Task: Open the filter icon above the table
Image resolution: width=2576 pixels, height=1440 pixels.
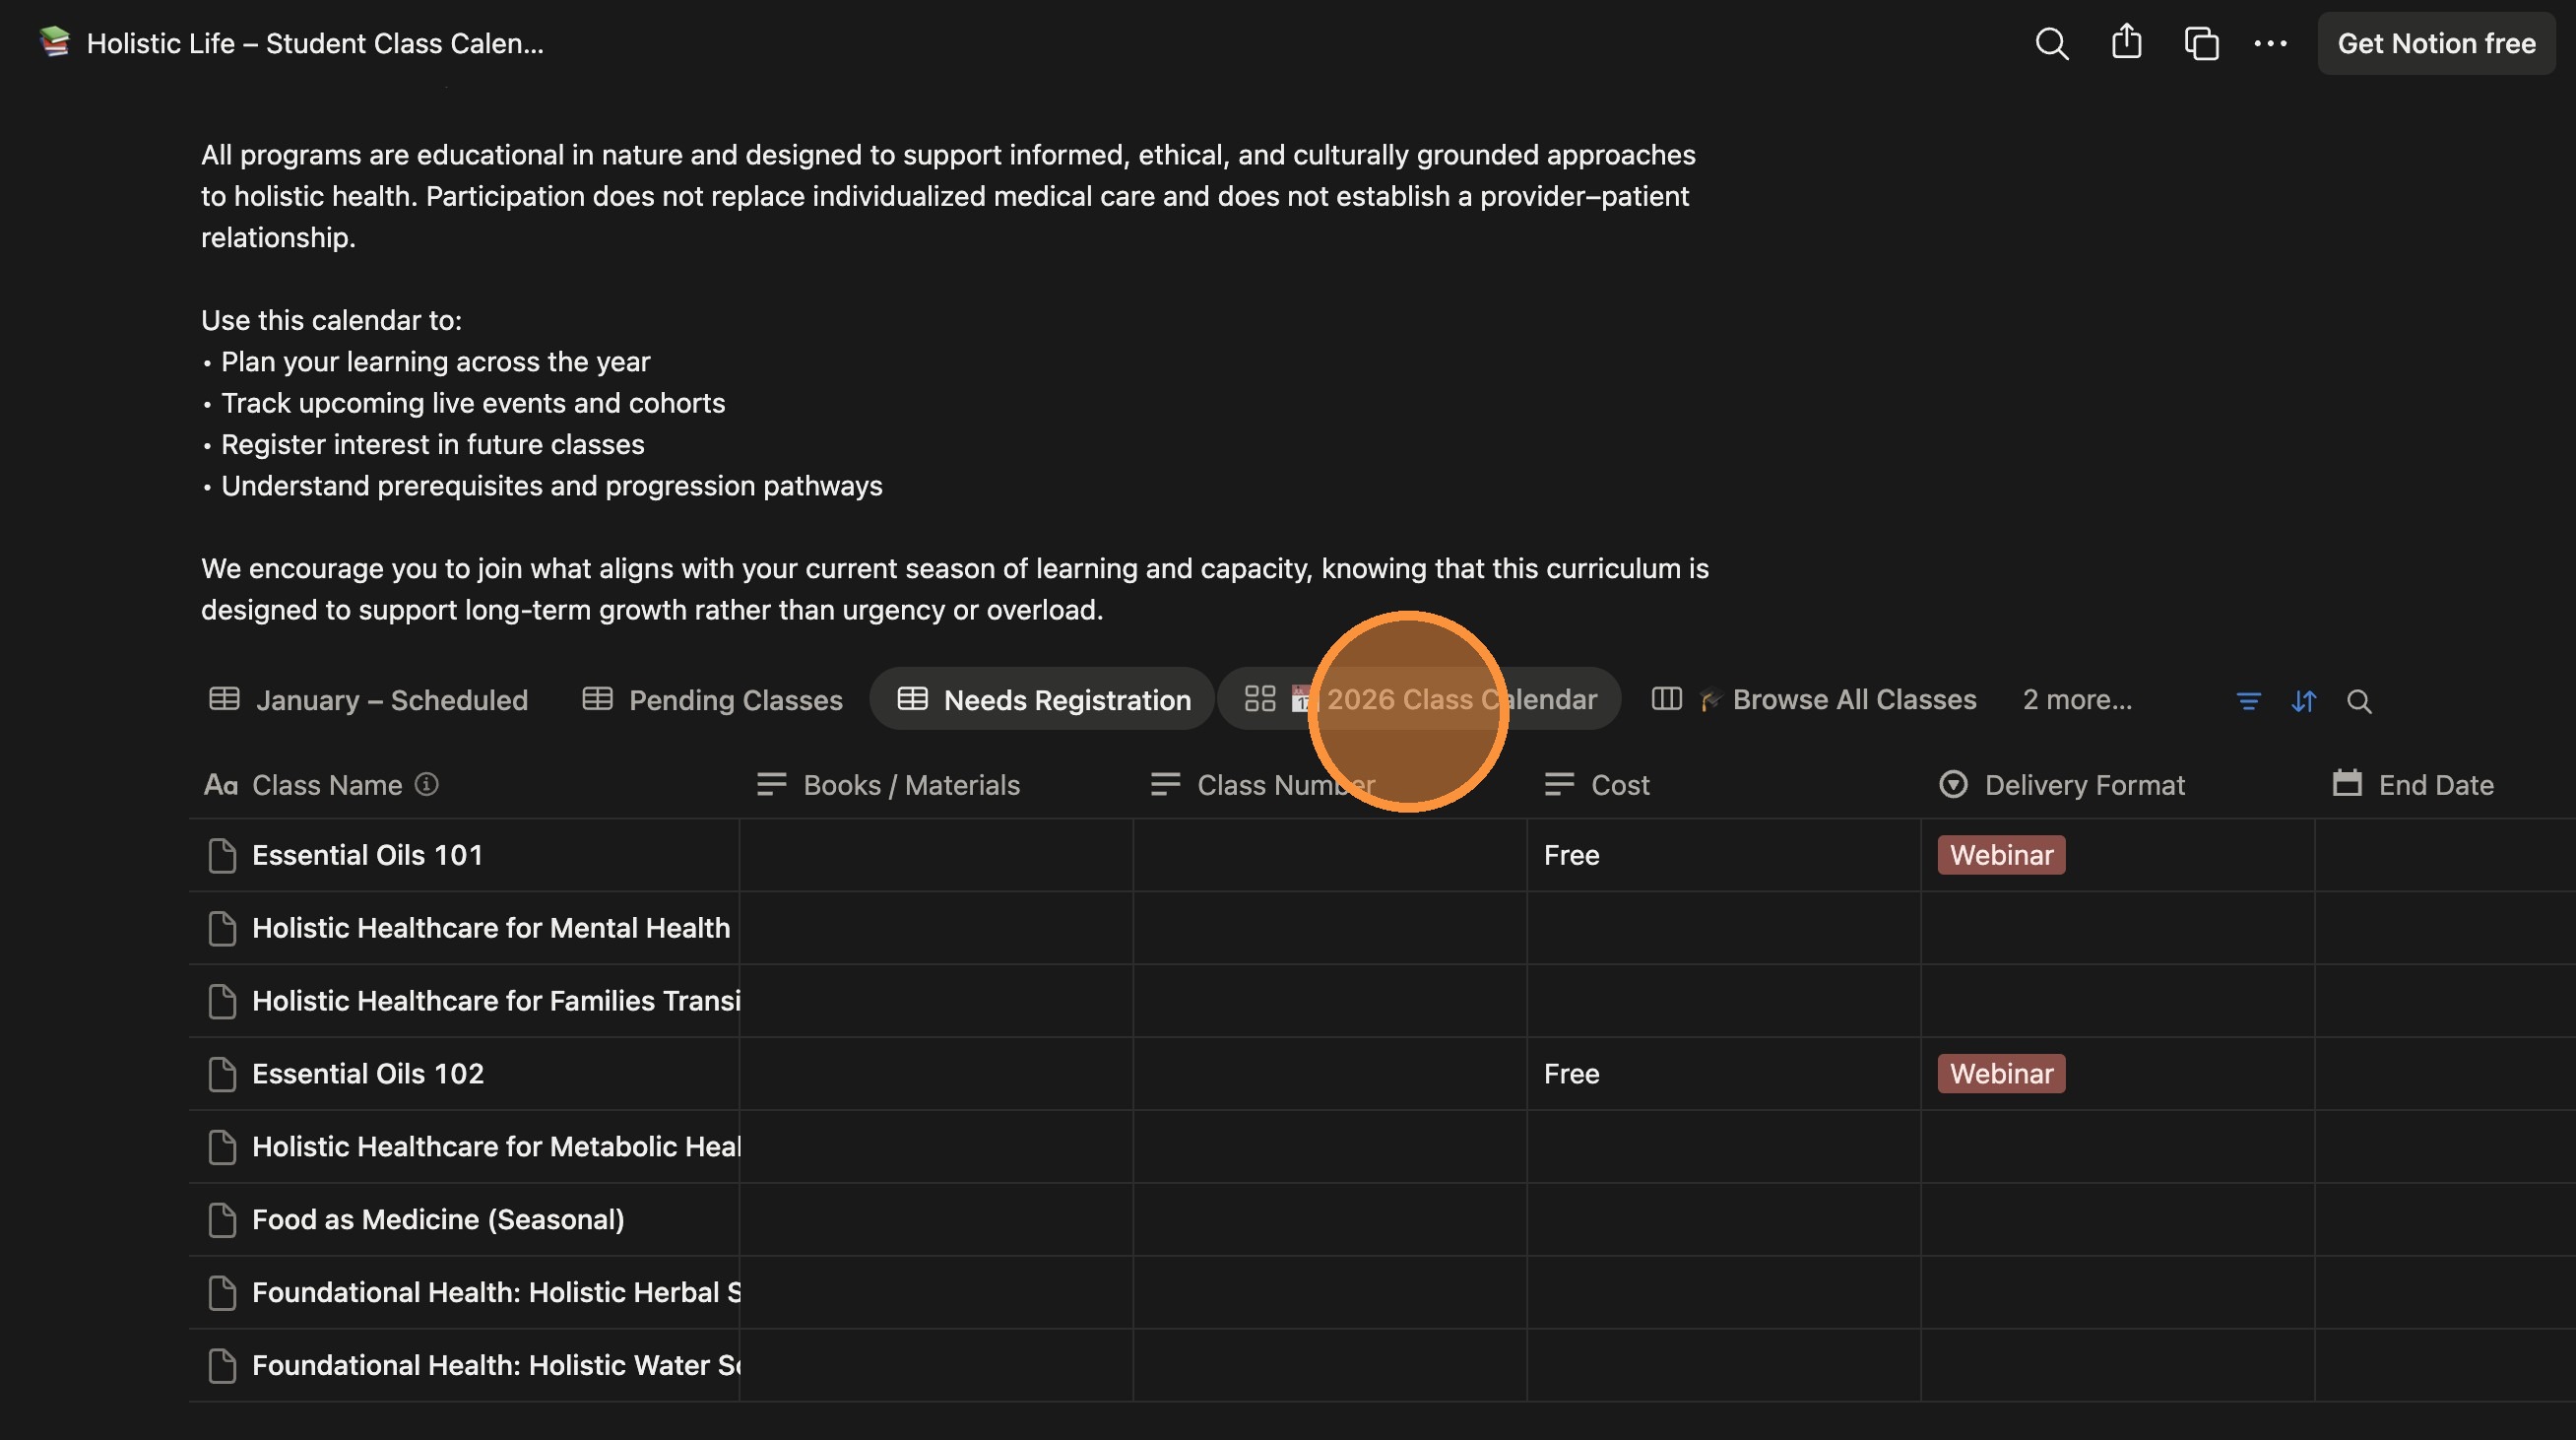Action: point(2248,700)
